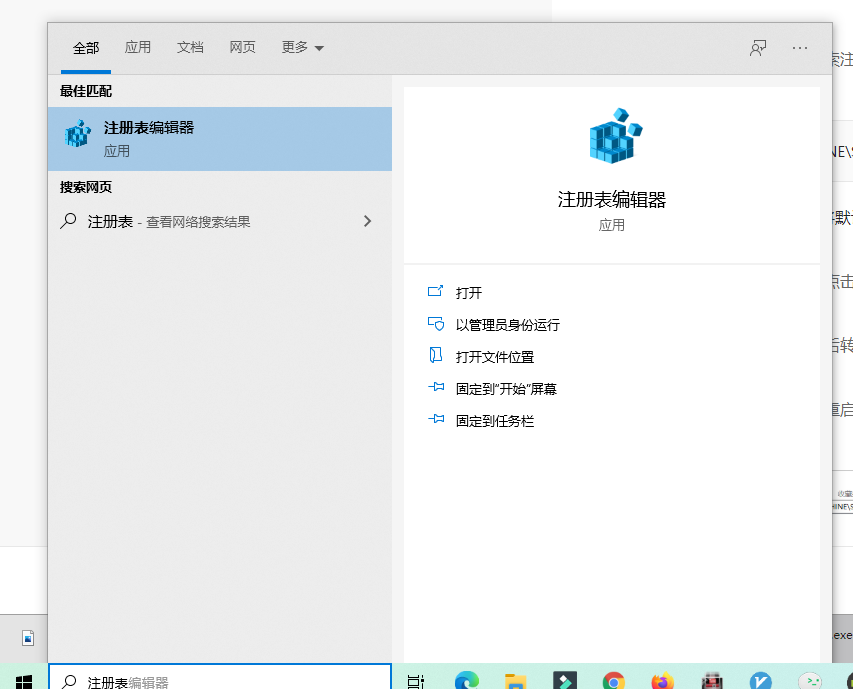
Task: Click the chevron next to 查看网络搜索结果
Action: 368,221
